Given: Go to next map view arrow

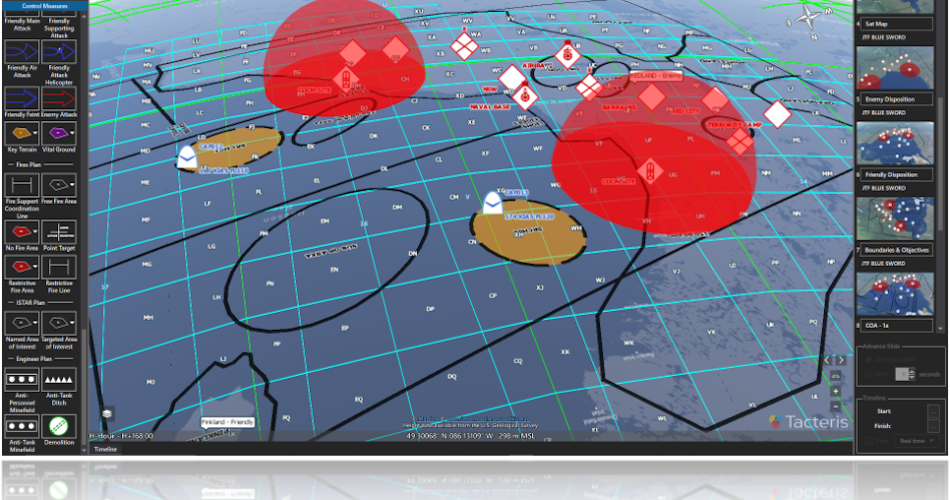Looking at the screenshot, I should point(840,360).
